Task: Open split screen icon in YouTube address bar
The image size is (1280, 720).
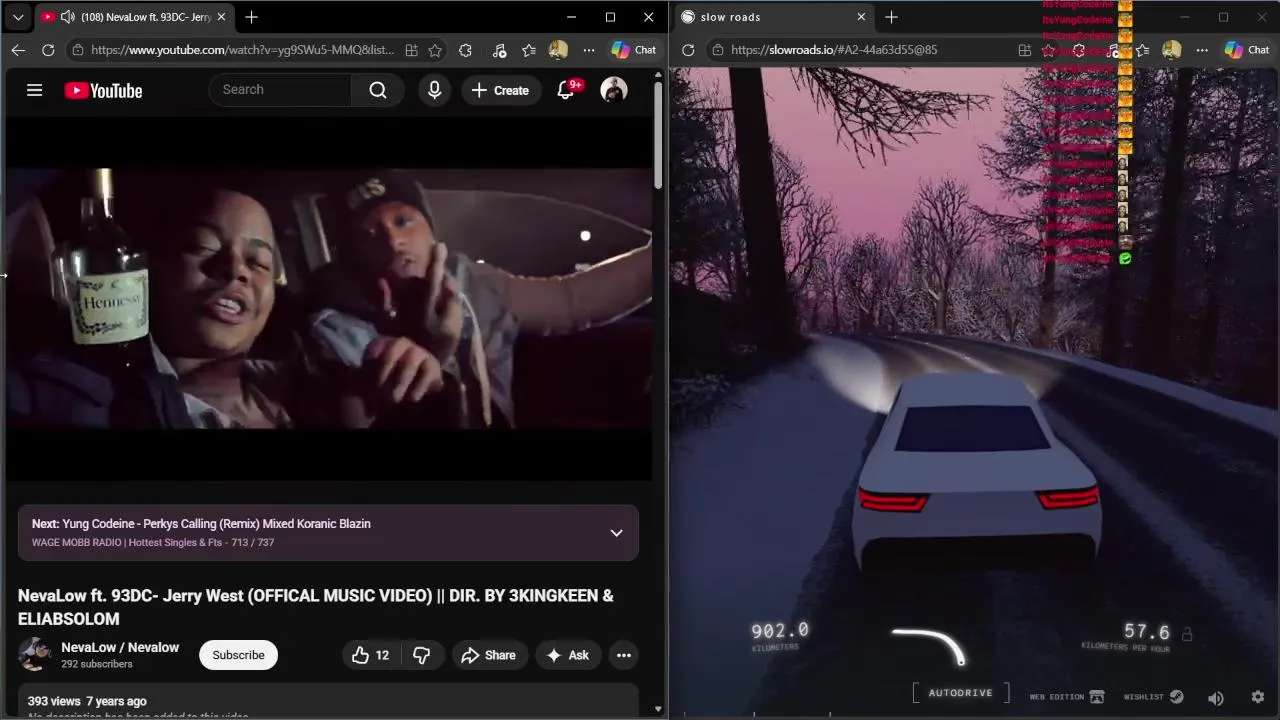Action: (x=411, y=50)
